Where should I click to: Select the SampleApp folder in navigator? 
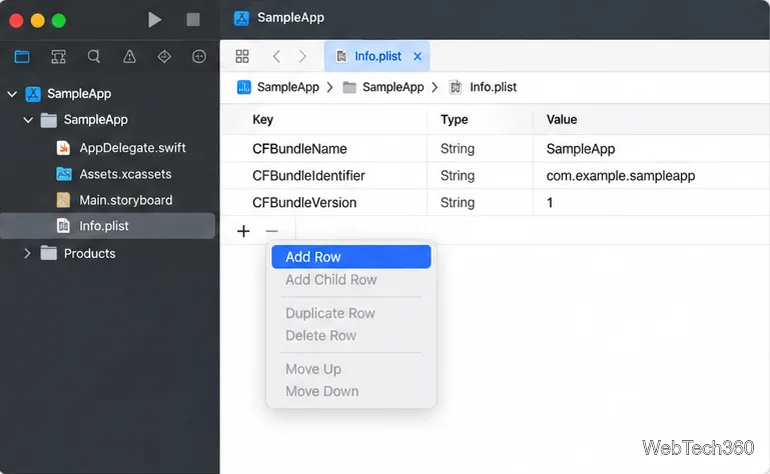95,120
